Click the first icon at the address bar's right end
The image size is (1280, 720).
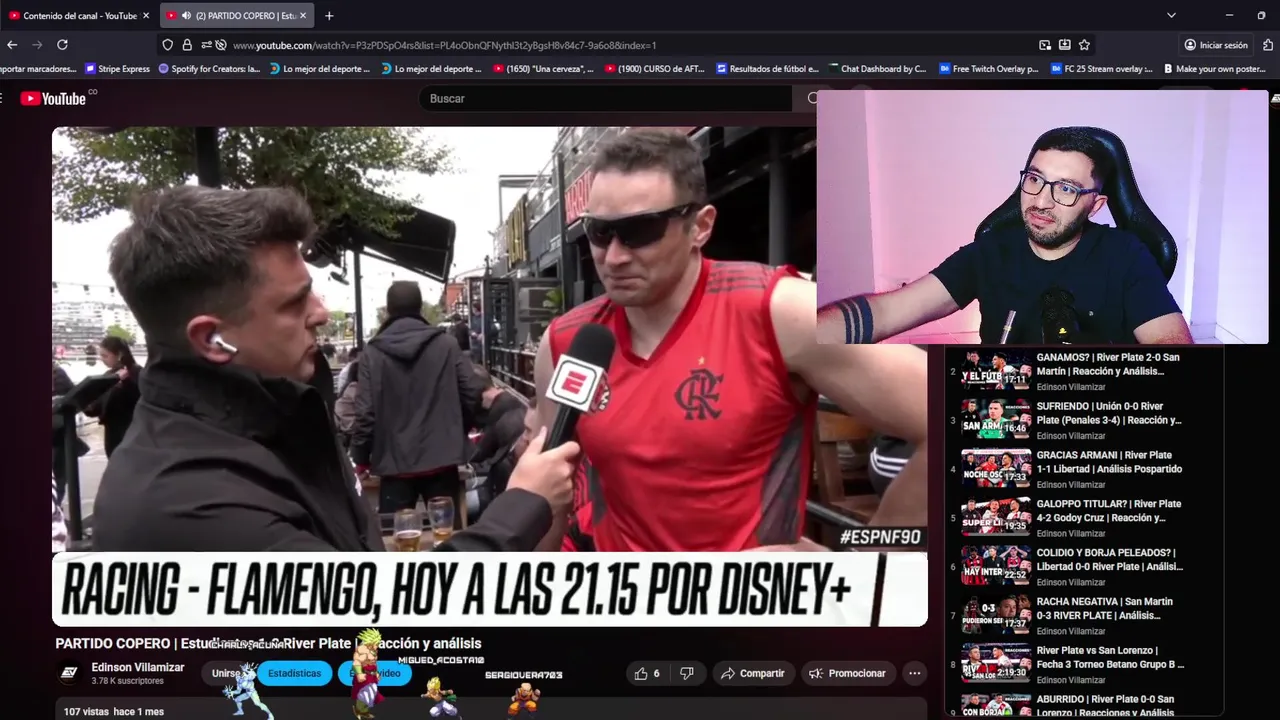(x=1045, y=45)
